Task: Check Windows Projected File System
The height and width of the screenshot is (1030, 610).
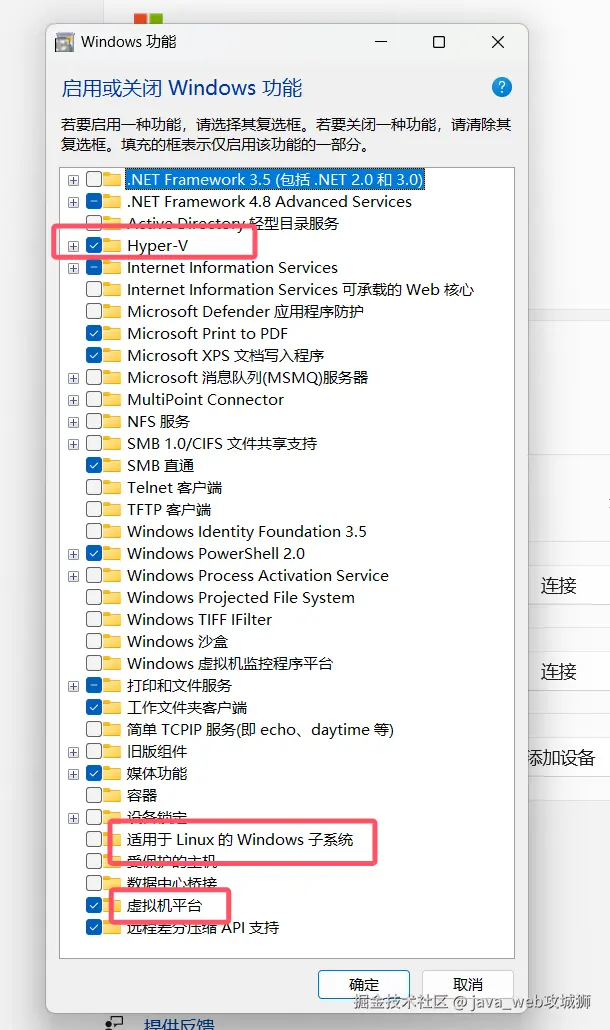Action: [94, 597]
